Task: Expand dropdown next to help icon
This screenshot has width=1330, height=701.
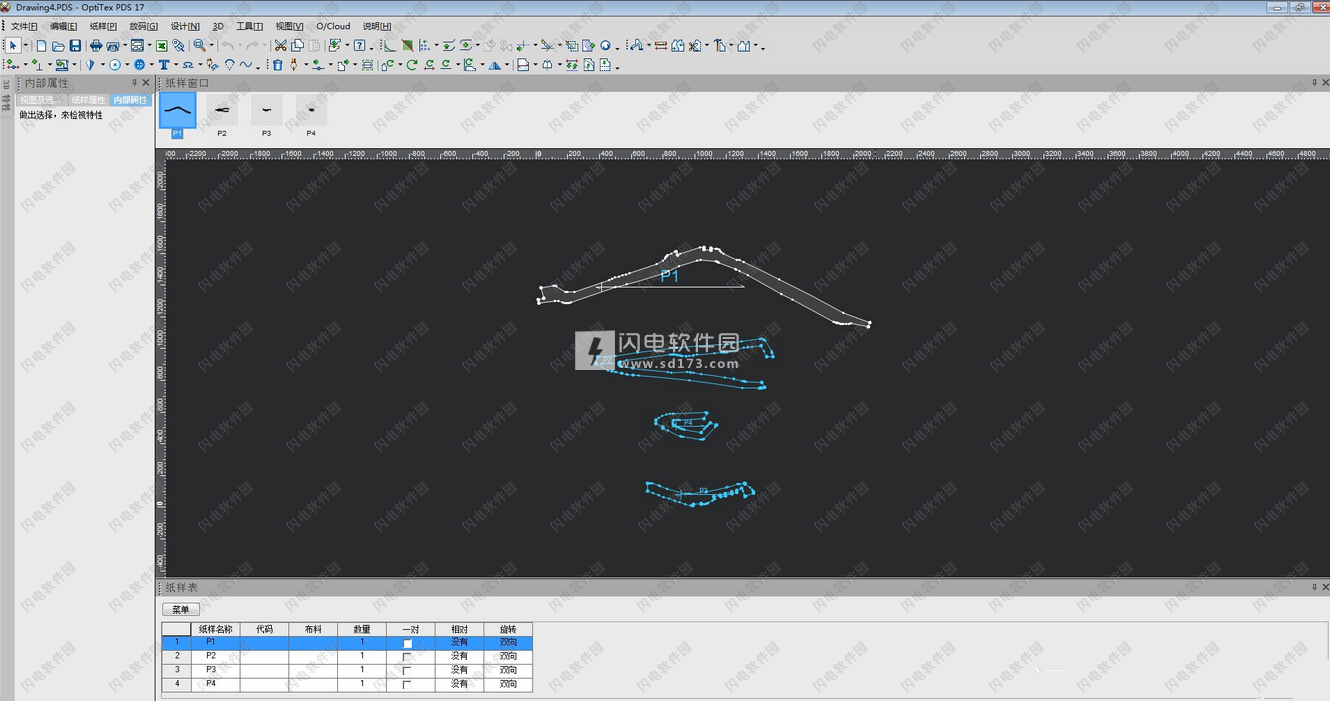Action: click(x=372, y=47)
